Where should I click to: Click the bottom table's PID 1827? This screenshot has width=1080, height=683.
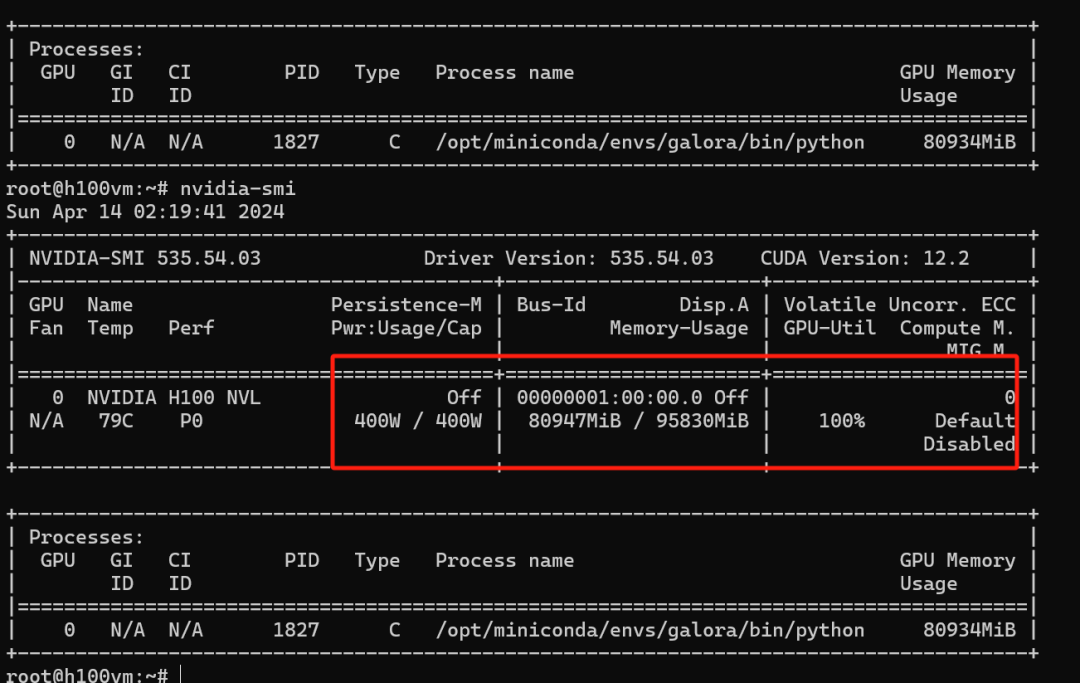pos(296,630)
